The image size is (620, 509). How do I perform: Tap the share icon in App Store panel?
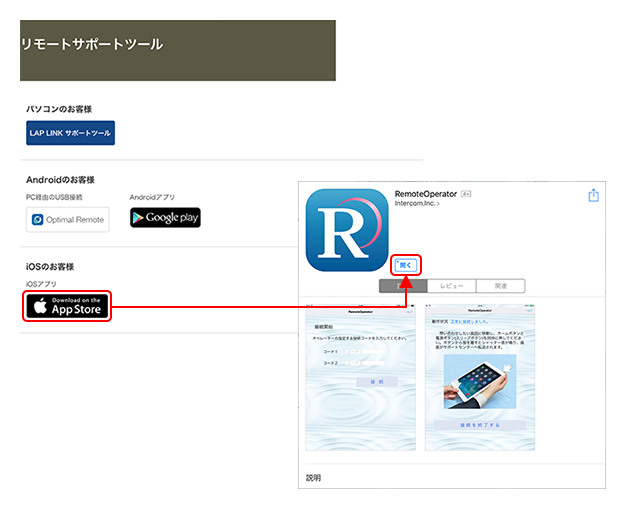pyautogui.click(x=594, y=196)
